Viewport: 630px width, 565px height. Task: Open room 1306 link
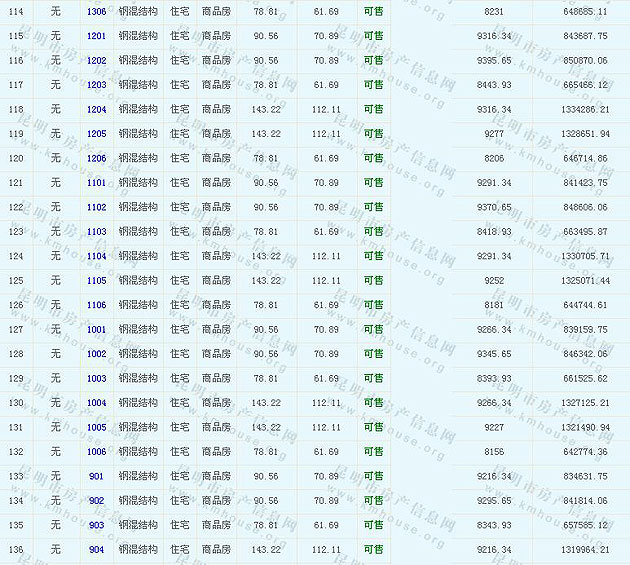96,11
